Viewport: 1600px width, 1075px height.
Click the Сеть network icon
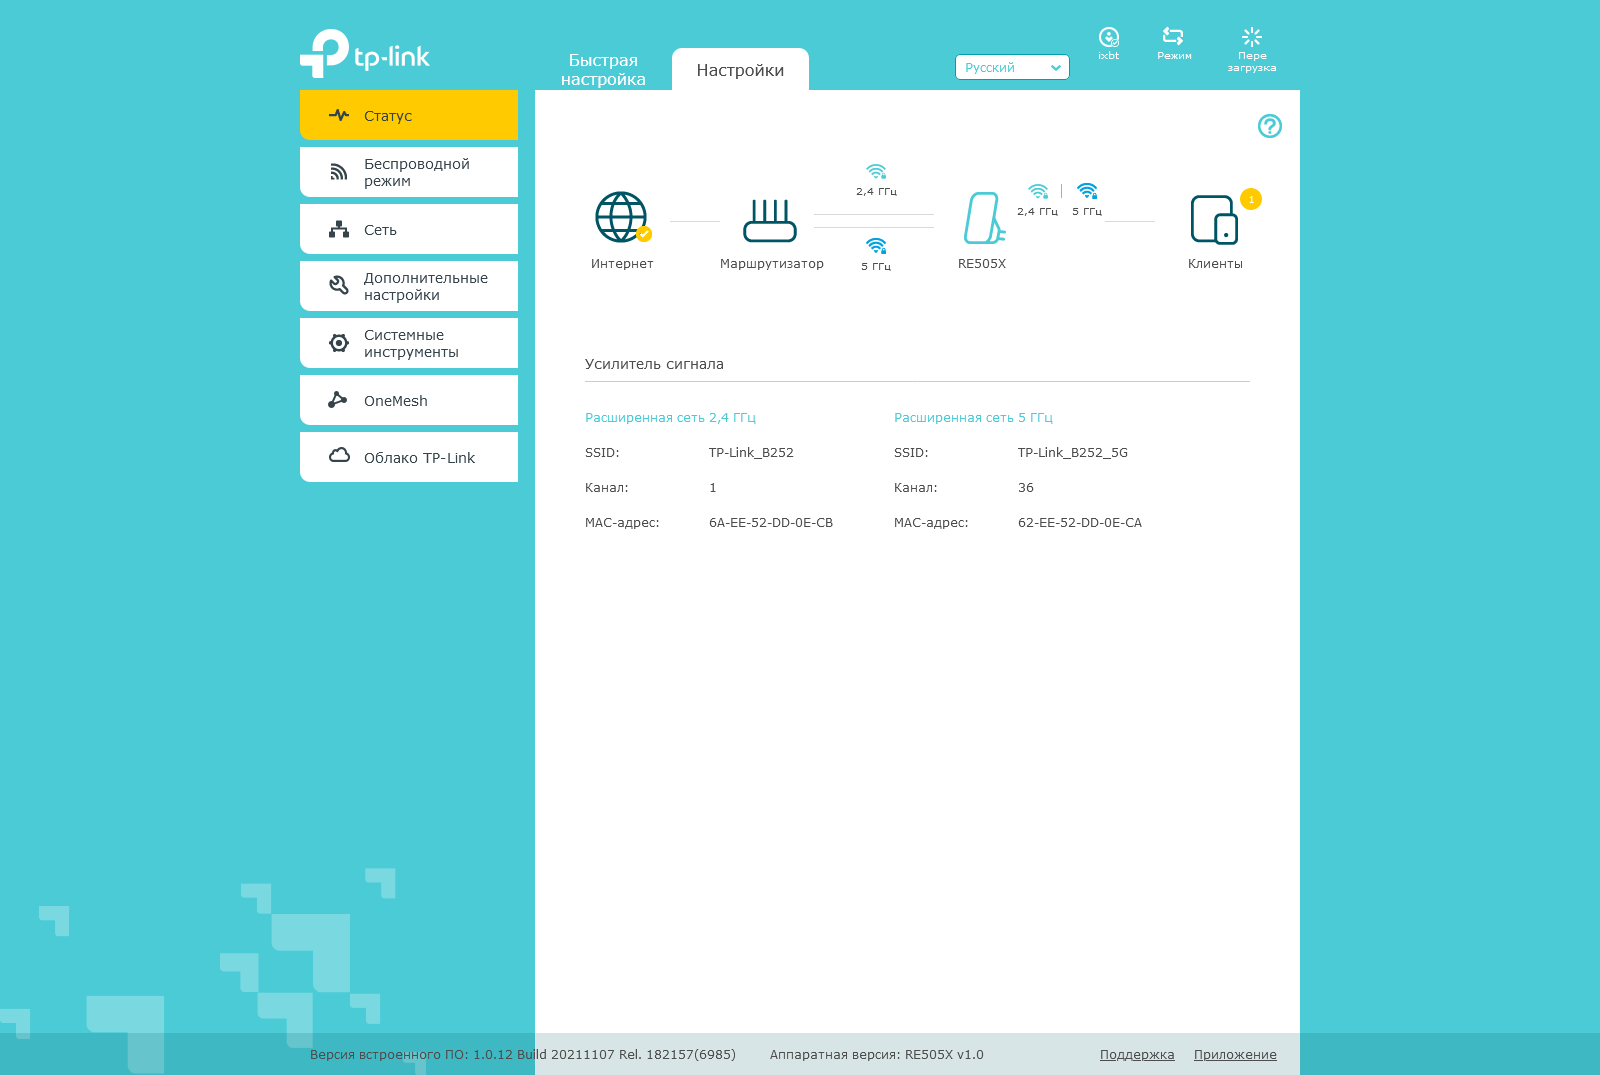pos(339,229)
